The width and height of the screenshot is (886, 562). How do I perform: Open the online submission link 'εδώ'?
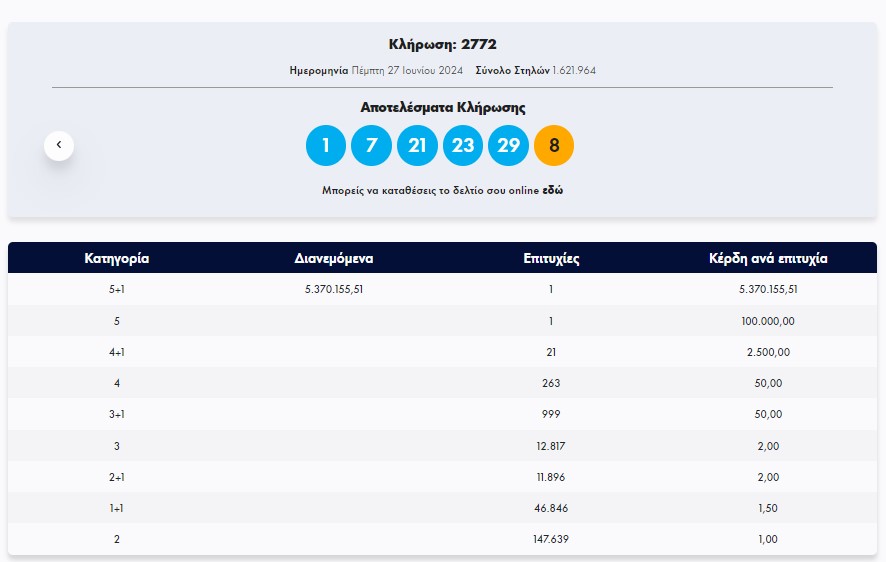point(552,190)
